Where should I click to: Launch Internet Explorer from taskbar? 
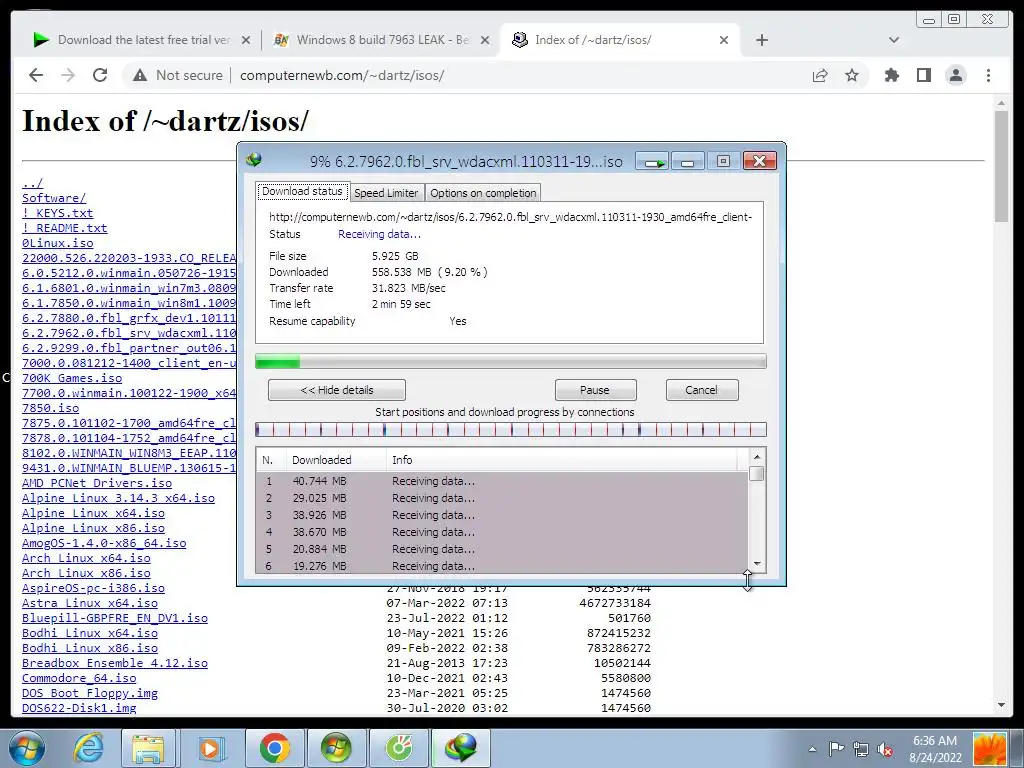(88, 748)
